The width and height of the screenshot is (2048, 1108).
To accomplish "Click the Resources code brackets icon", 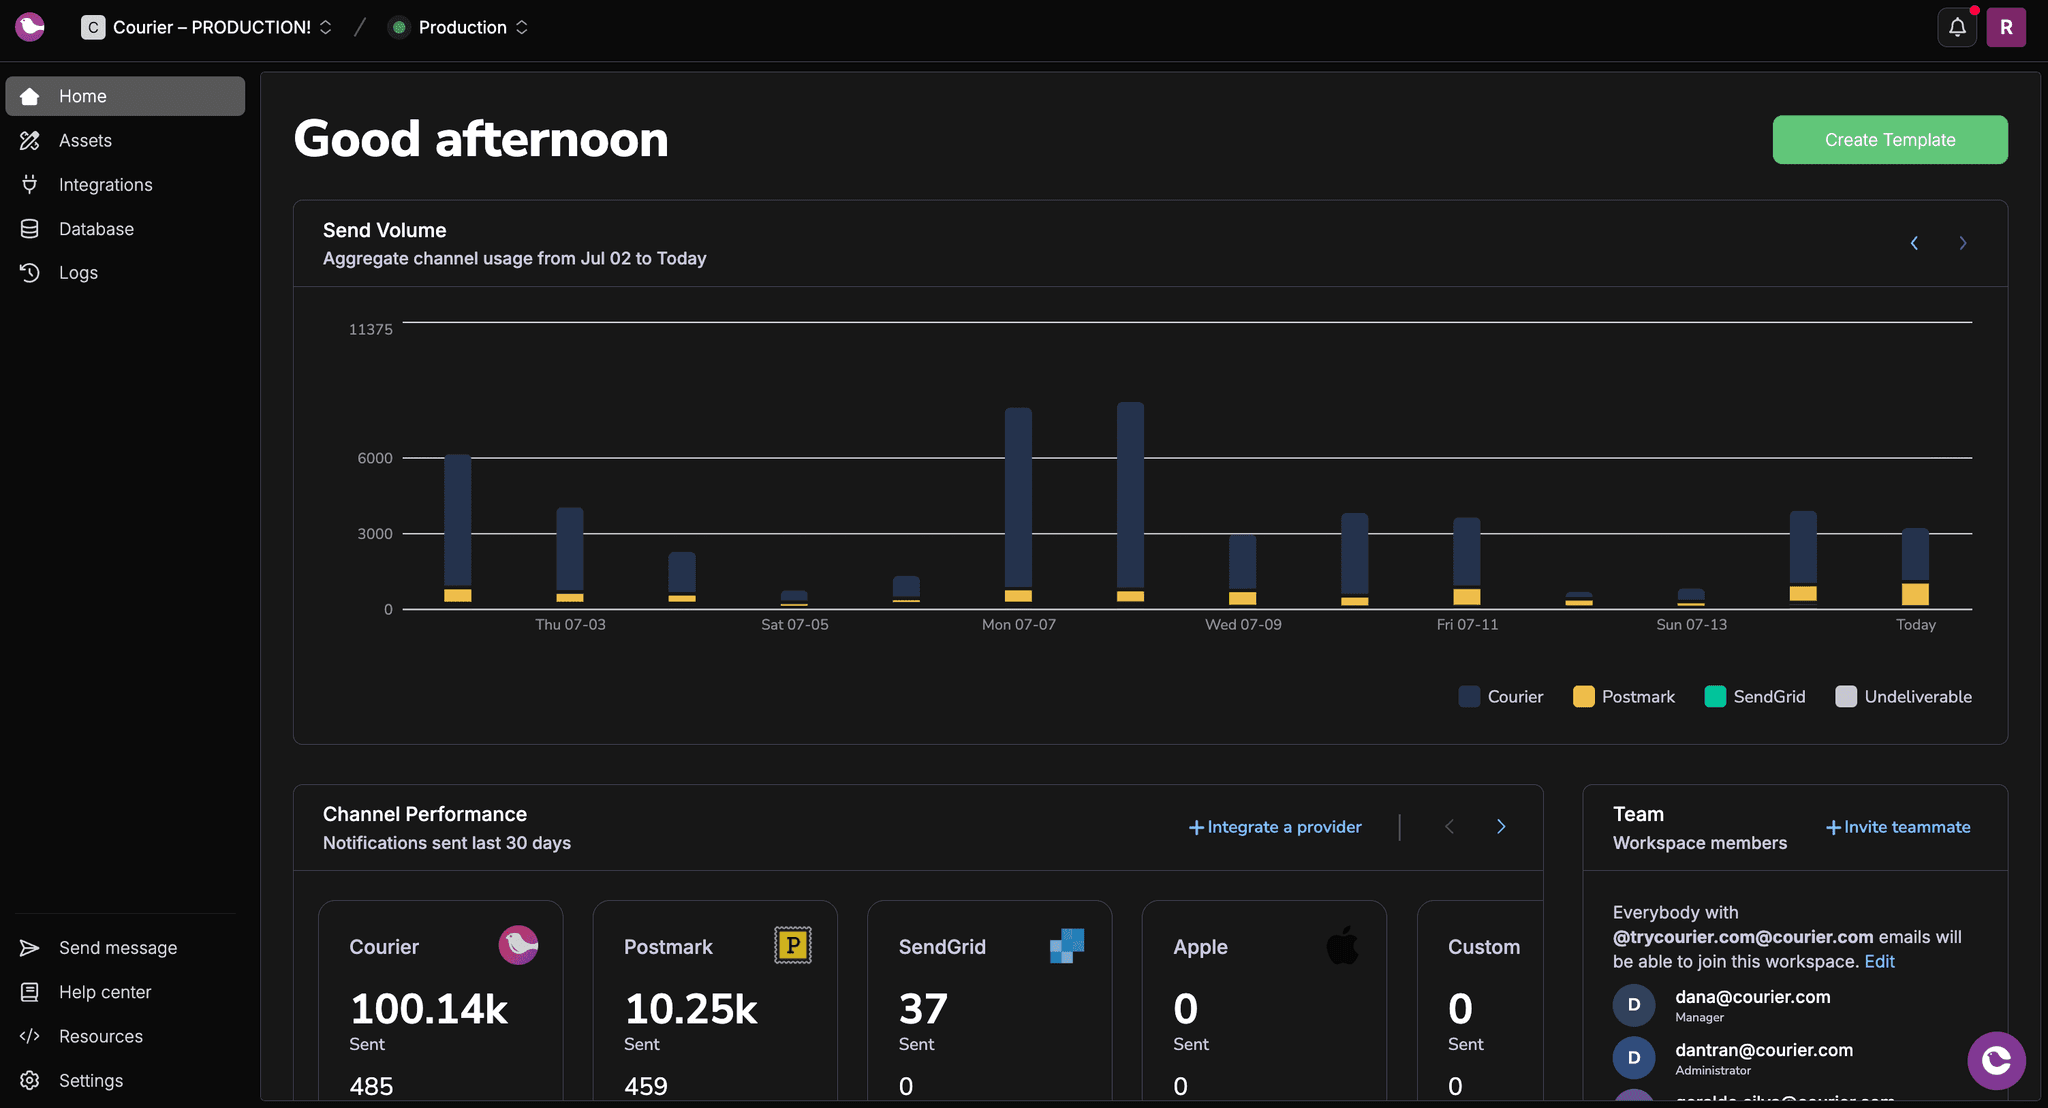I will tap(30, 1036).
